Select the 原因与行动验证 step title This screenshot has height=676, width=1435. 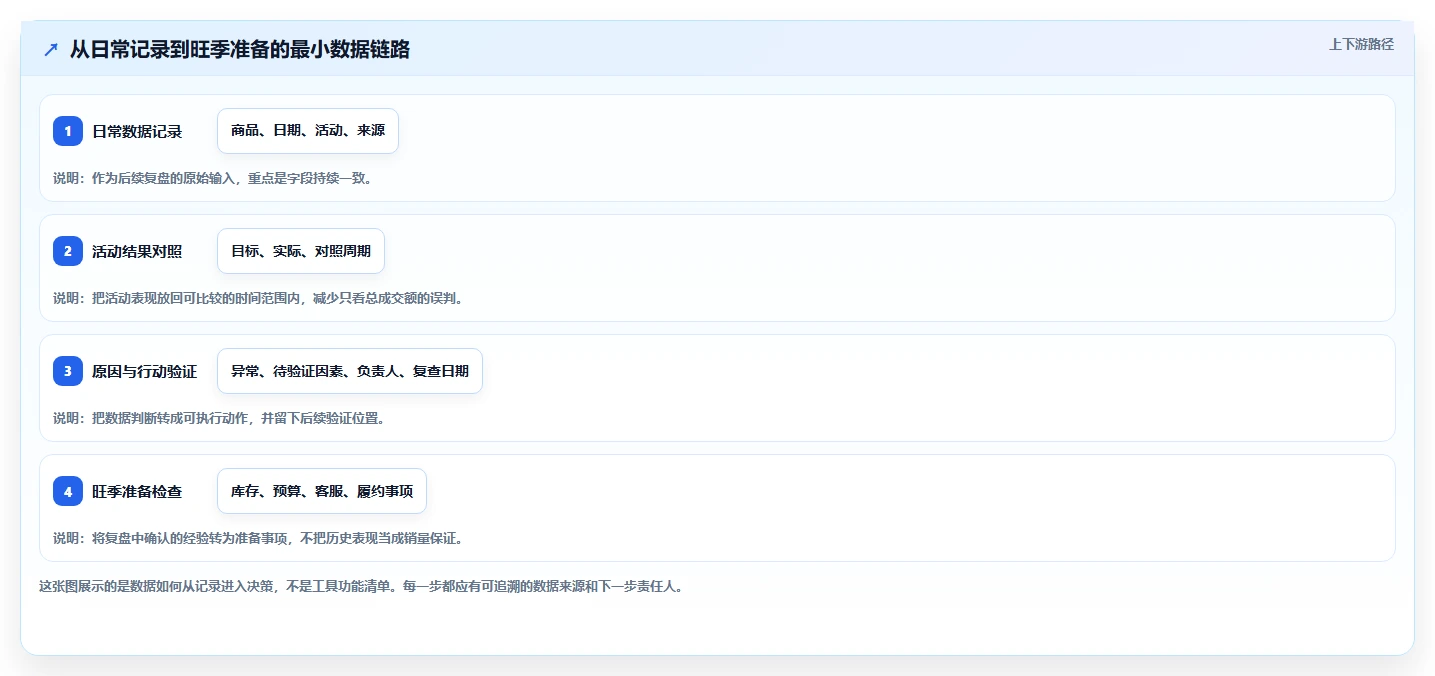(x=144, y=371)
